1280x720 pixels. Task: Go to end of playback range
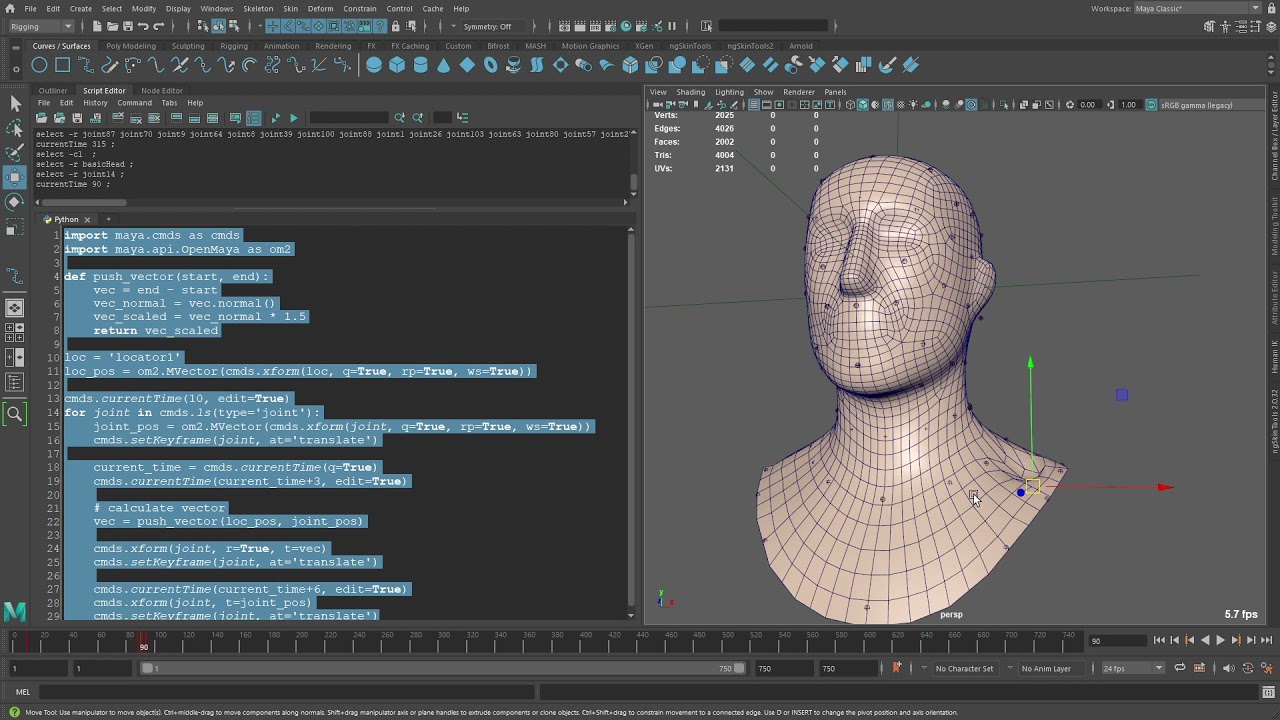[x=1267, y=641]
